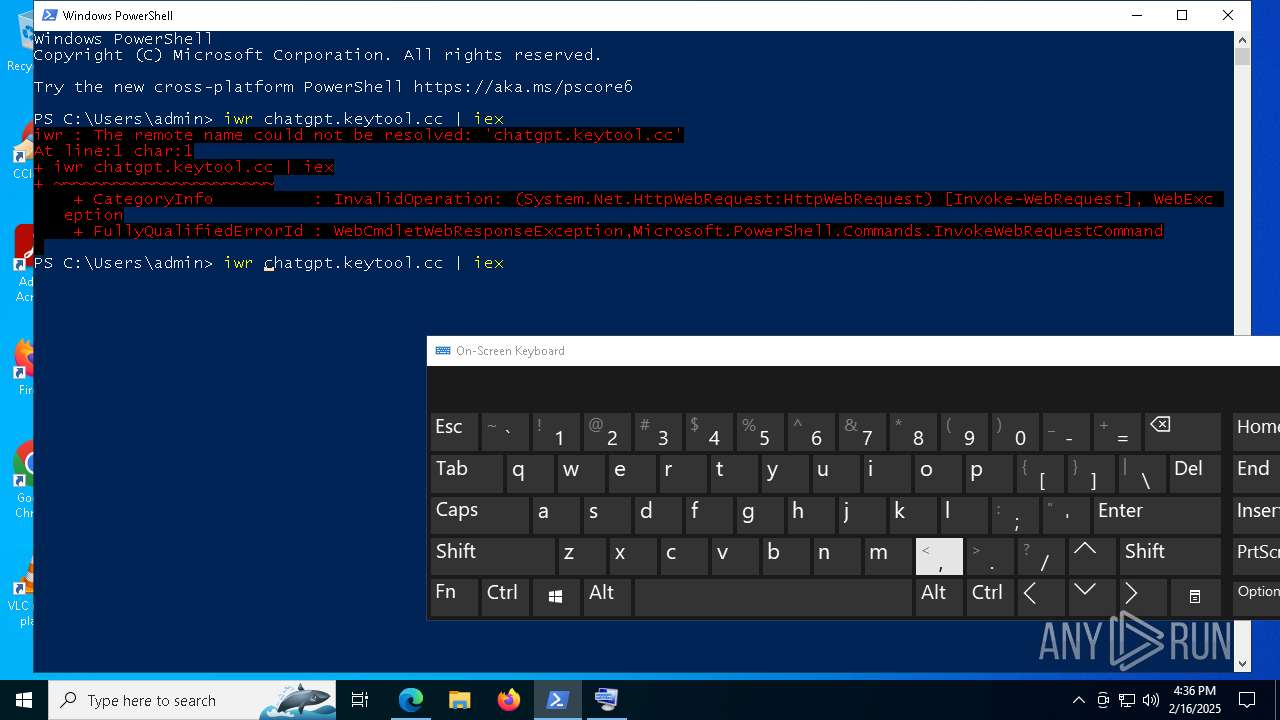Launch Microsoft Edge from the taskbar

[411, 700]
